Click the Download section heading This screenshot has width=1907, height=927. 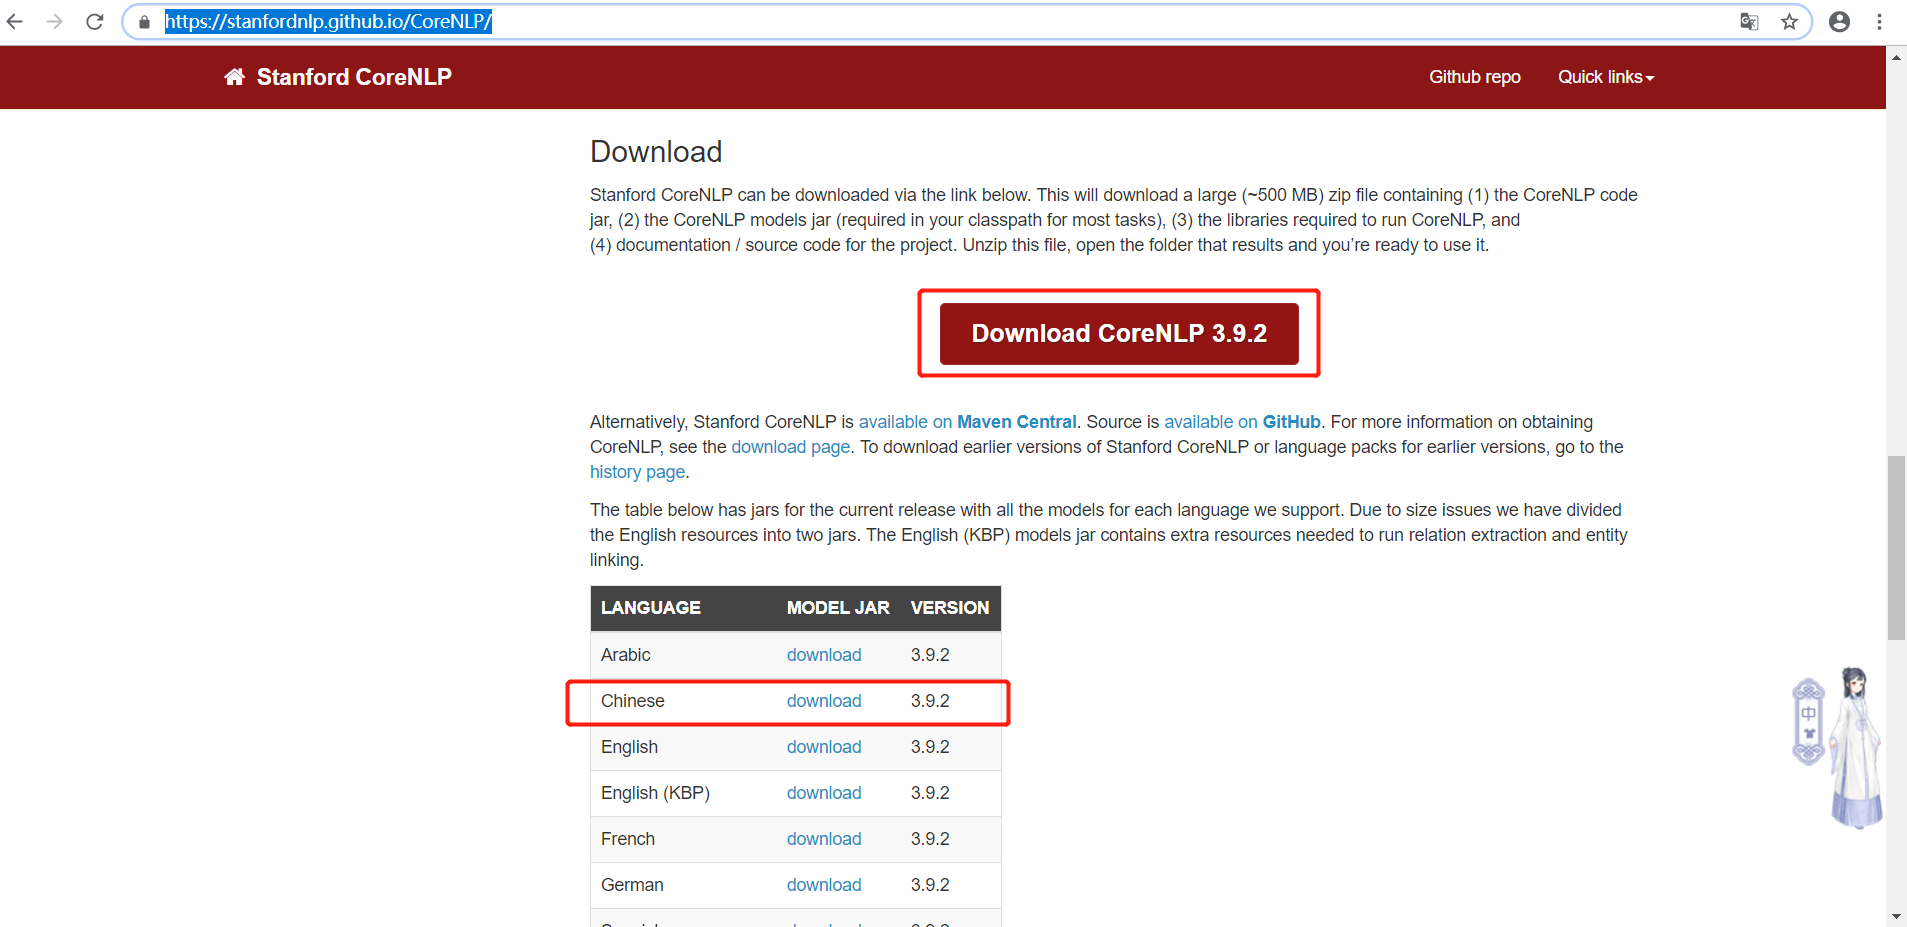[x=656, y=152]
